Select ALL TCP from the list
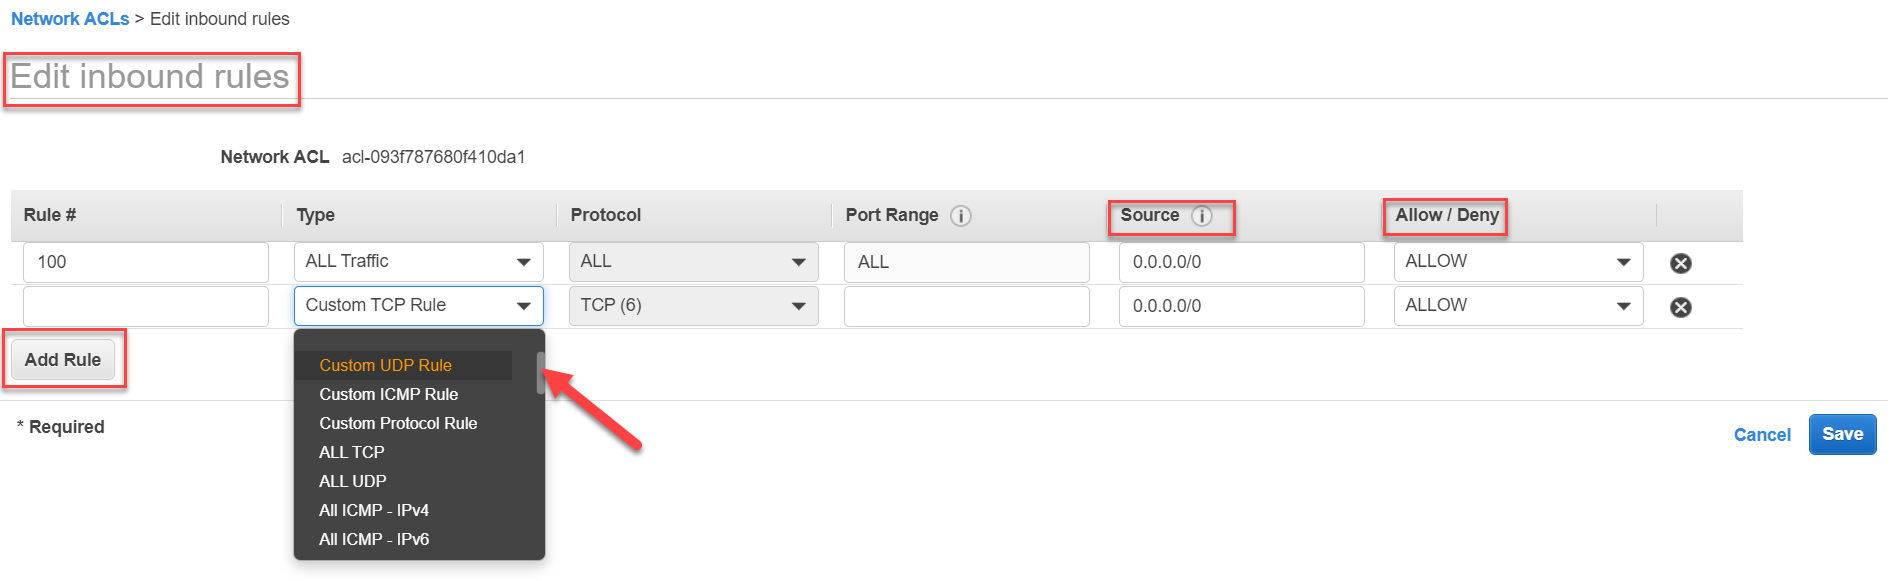Screen dimensions: 1896x581 [351, 452]
